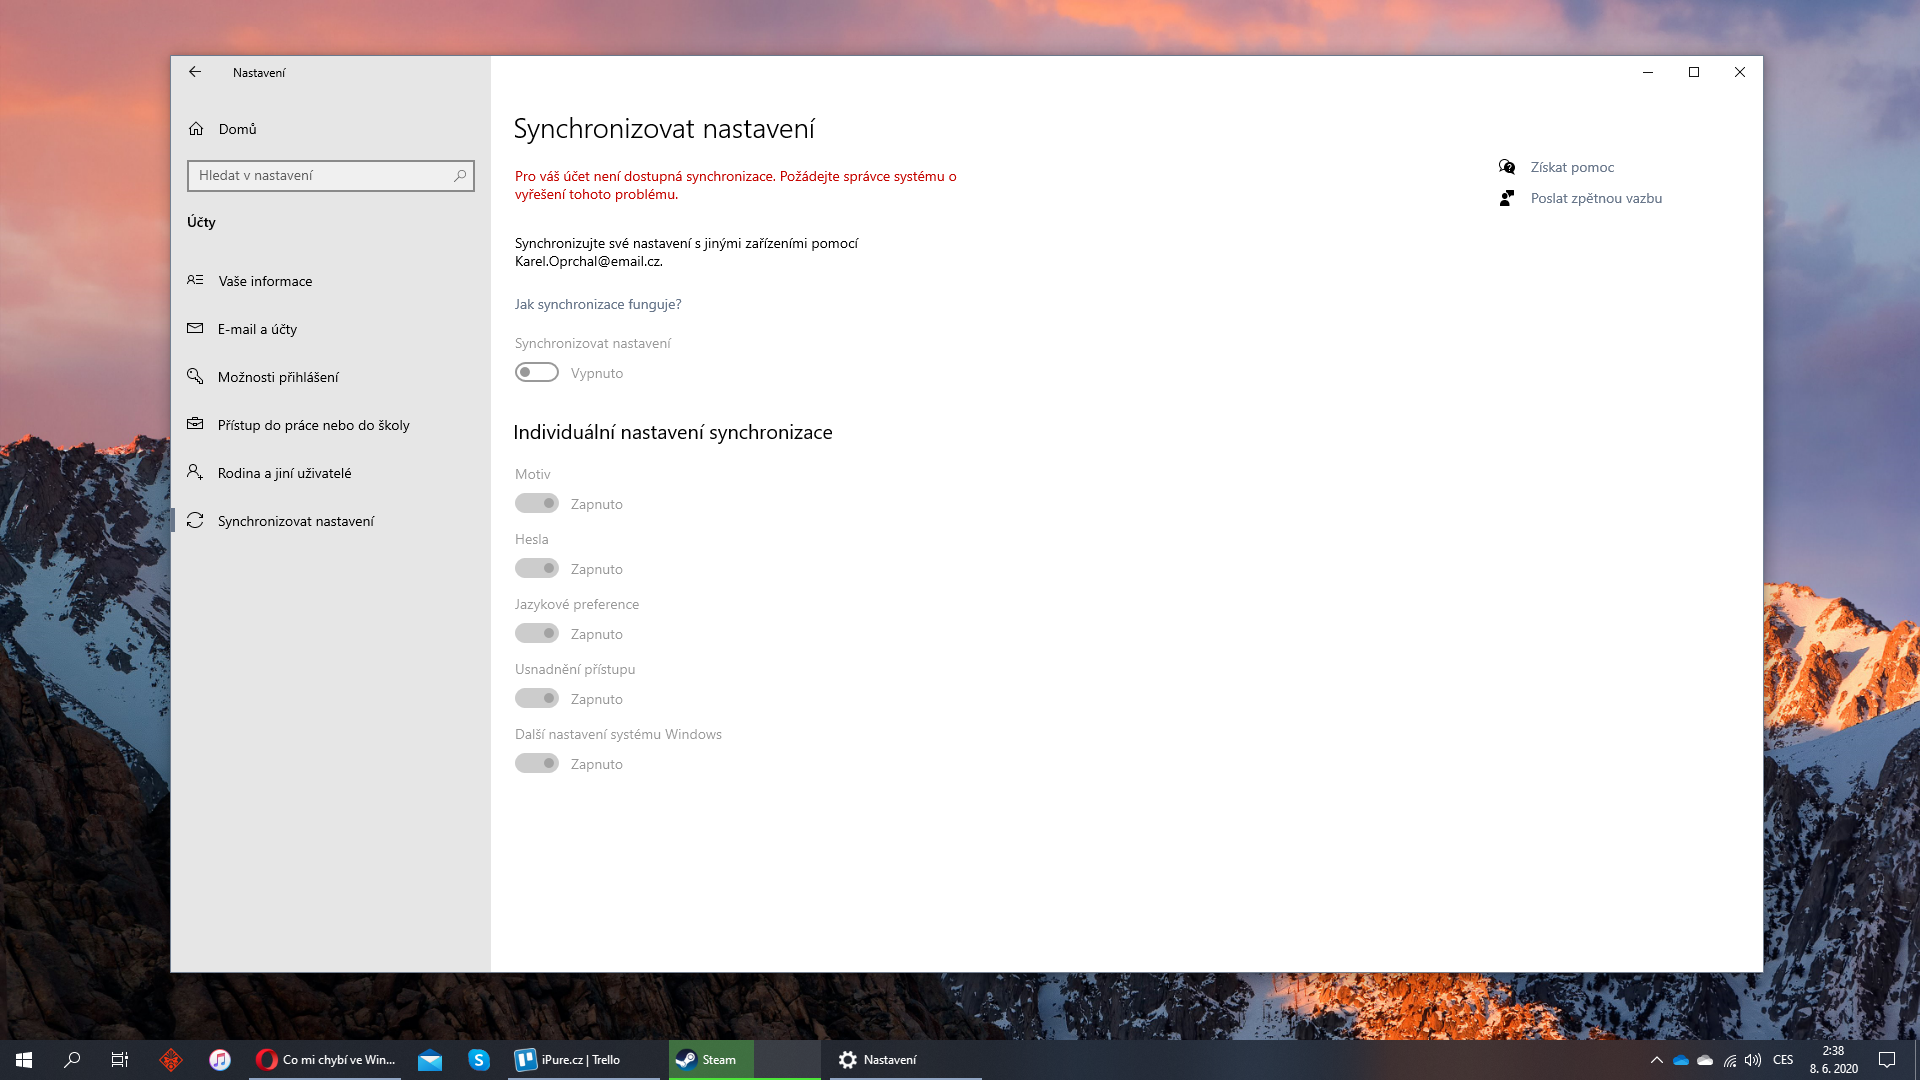Click the search magnifier in settings box
1920x1080 pixels.
pyautogui.click(x=460, y=176)
